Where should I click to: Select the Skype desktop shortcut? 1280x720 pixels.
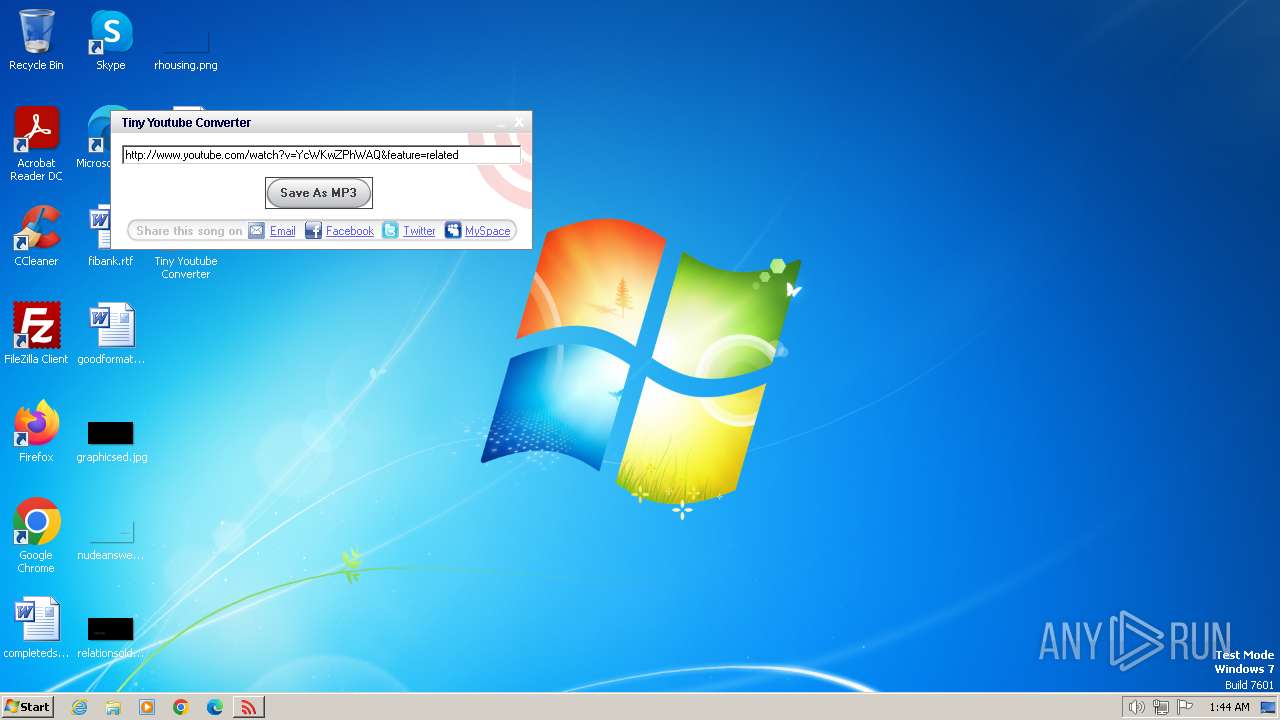[x=111, y=40]
